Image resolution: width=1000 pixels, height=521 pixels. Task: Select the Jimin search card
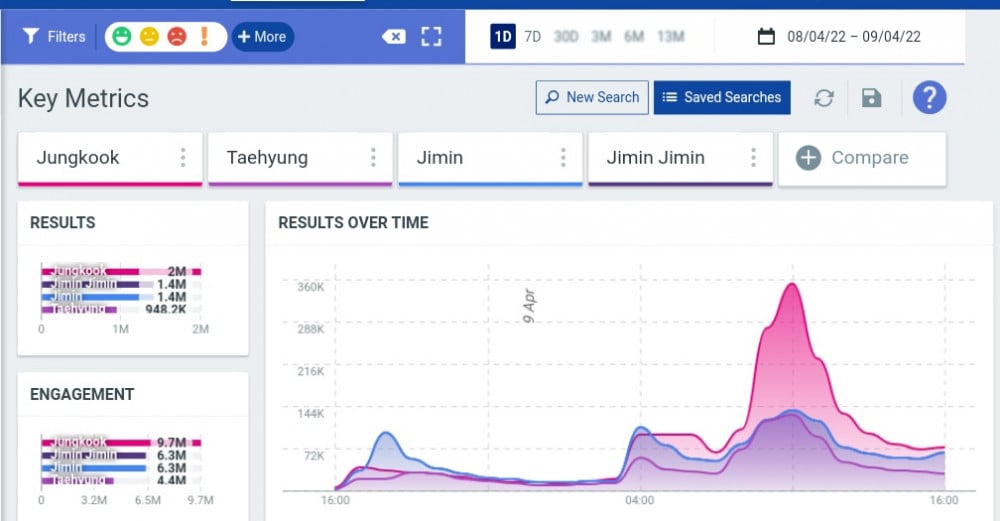(x=490, y=158)
